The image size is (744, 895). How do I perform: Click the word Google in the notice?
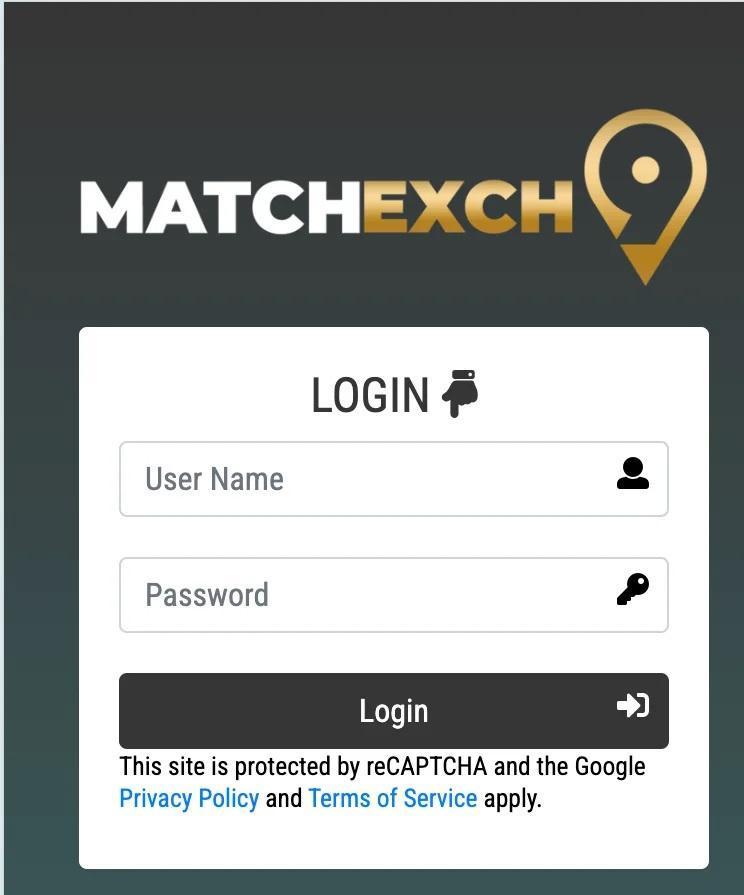pyautogui.click(x=610, y=767)
